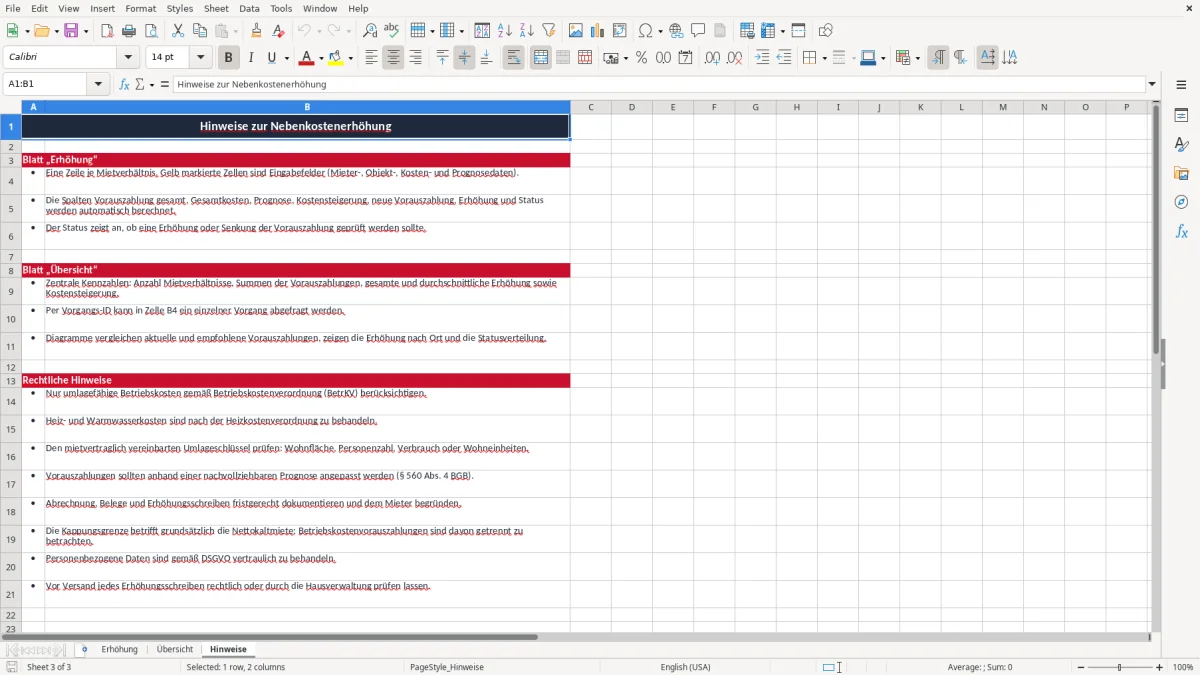Adjust the zoom slider handle

pos(1120,667)
